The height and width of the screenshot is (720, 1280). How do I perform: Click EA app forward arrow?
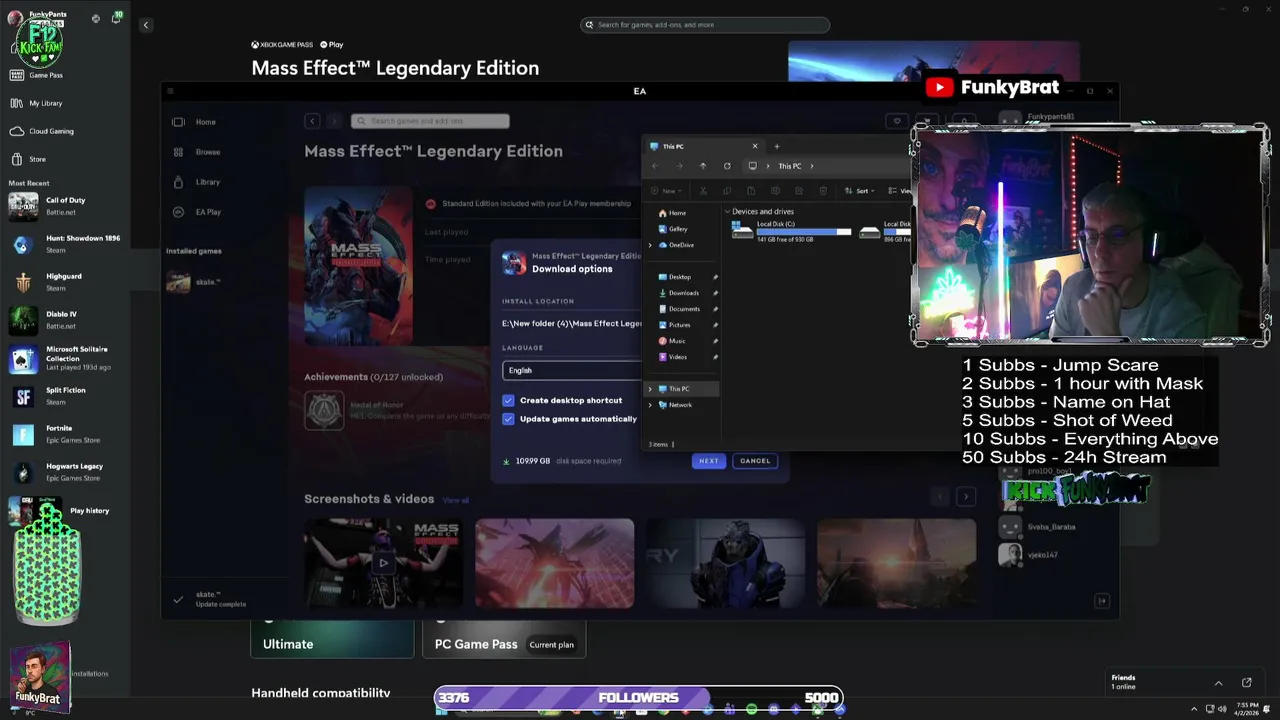(x=334, y=121)
